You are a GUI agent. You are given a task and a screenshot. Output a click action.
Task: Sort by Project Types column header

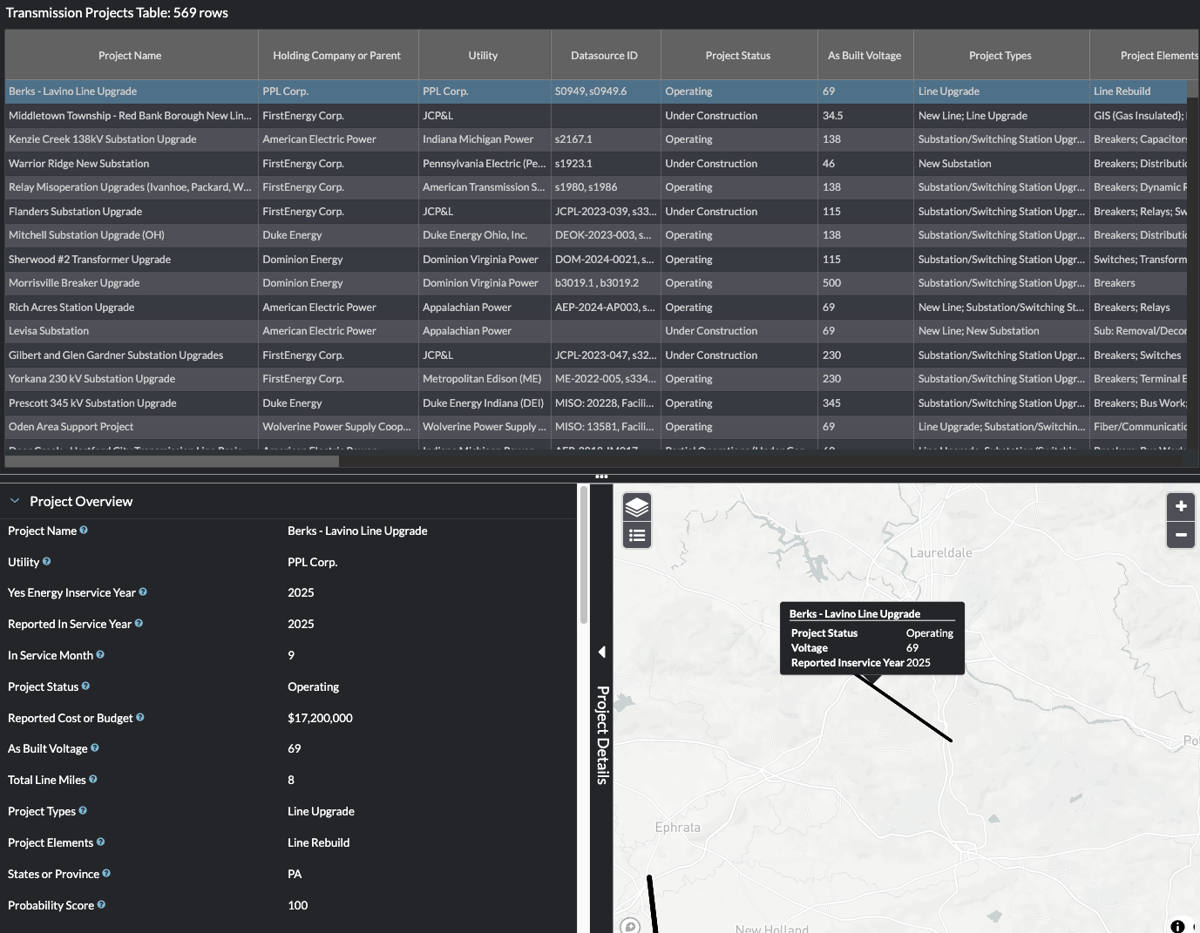[x=1000, y=55]
